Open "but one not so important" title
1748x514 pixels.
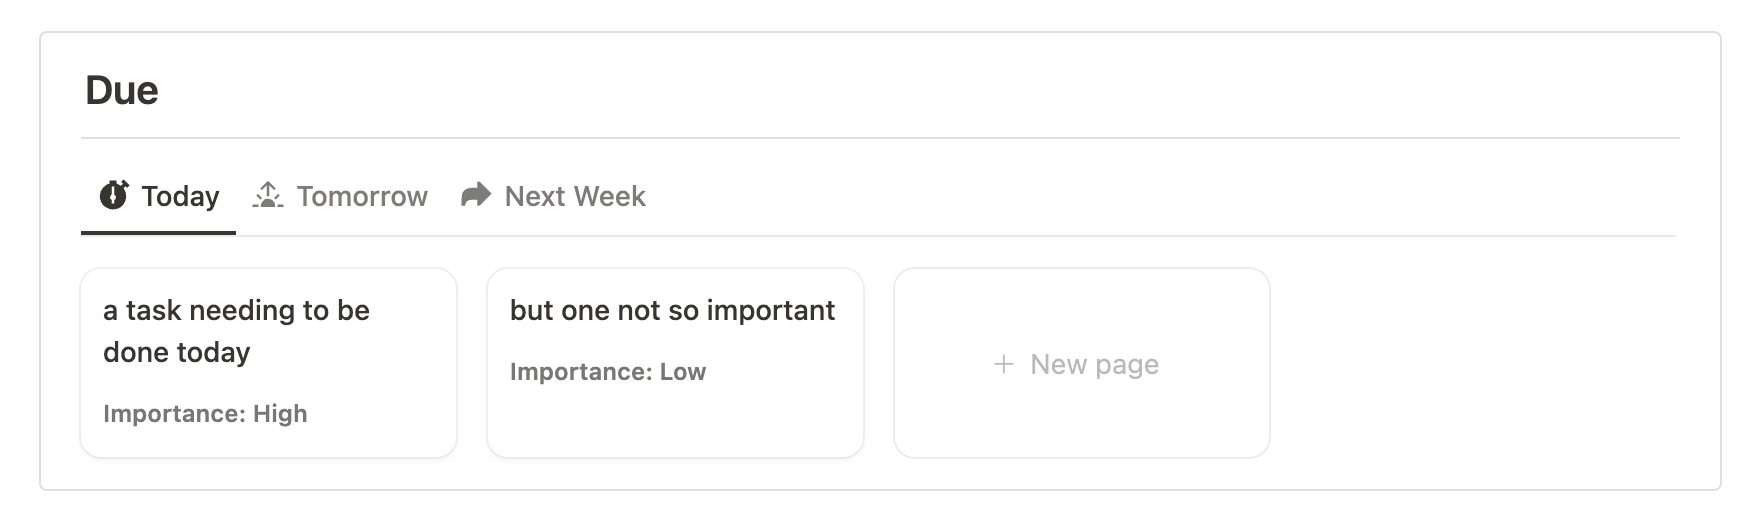pos(672,310)
